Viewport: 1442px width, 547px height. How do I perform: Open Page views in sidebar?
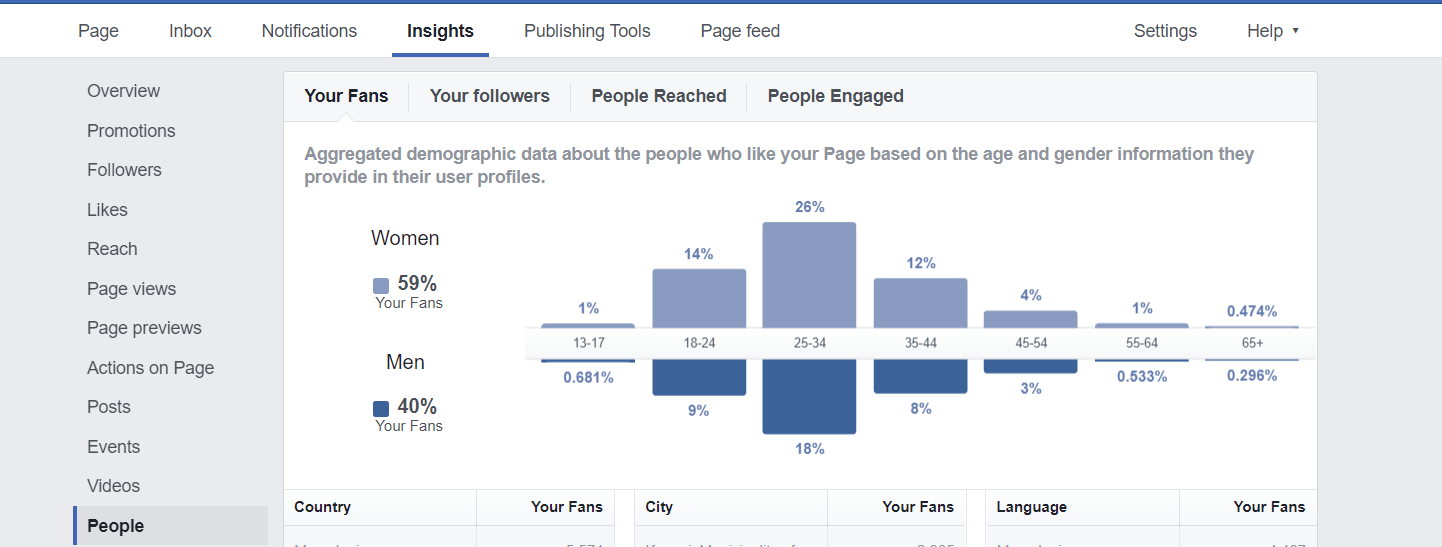[131, 289]
